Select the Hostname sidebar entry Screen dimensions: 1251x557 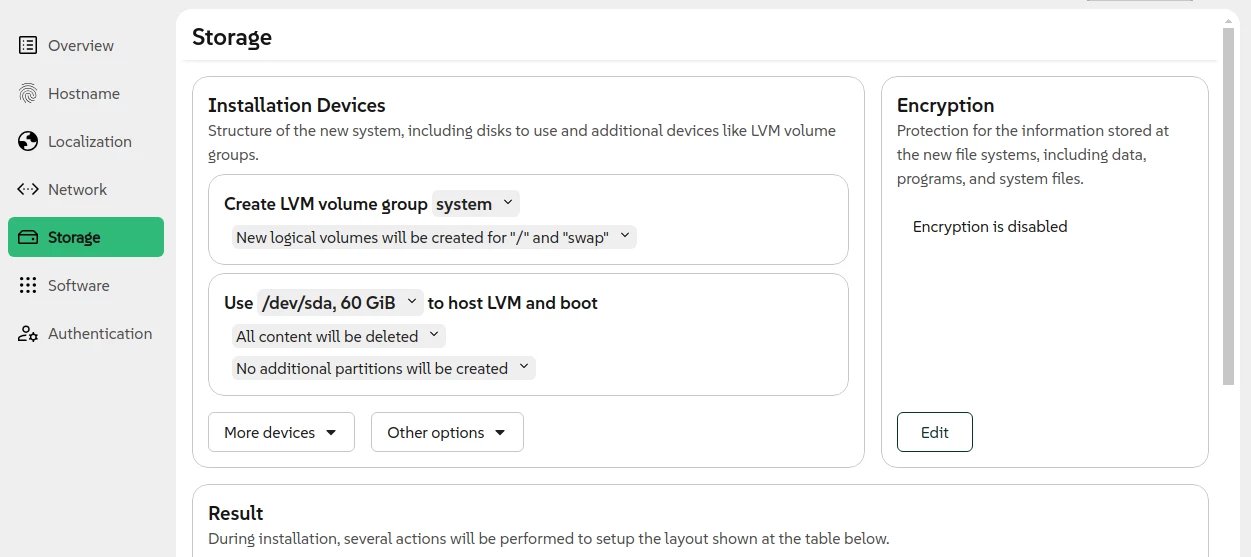83,93
